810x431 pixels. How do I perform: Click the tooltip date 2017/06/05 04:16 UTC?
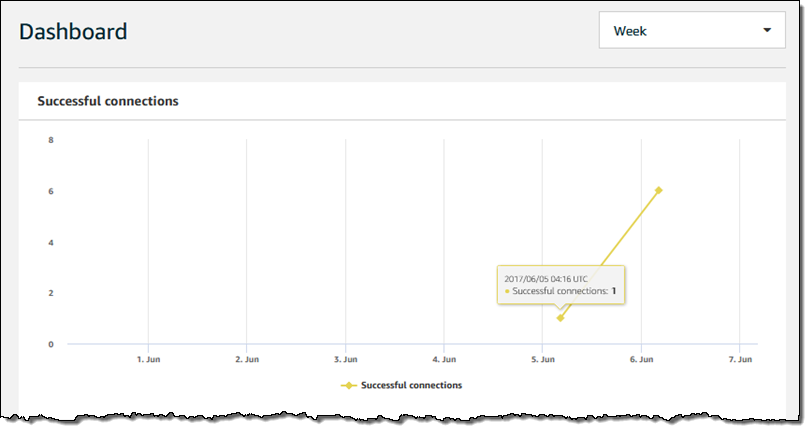click(546, 276)
